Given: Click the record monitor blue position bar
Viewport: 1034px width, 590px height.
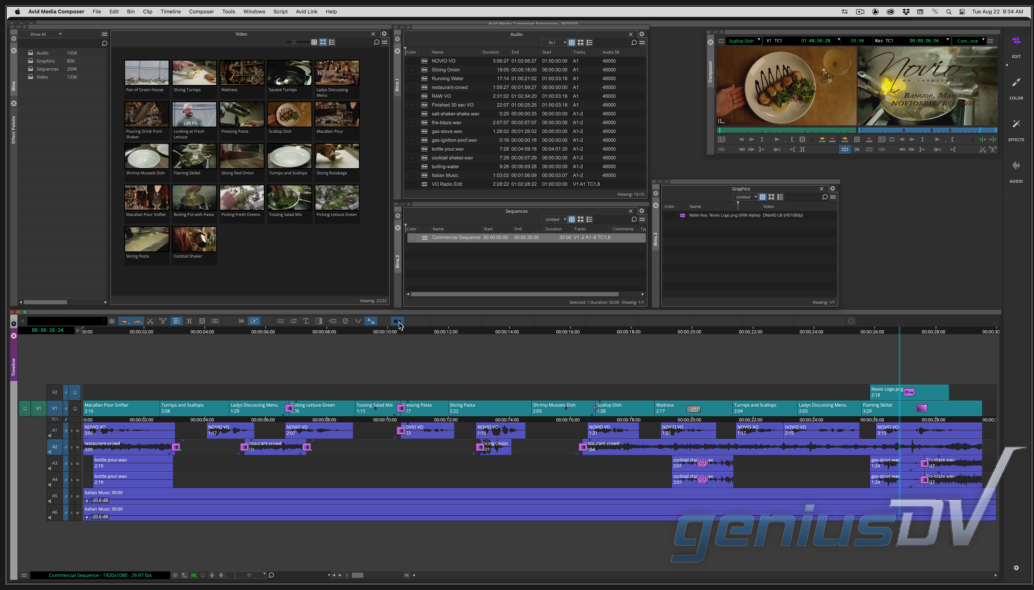Looking at the screenshot, I should click(x=928, y=131).
